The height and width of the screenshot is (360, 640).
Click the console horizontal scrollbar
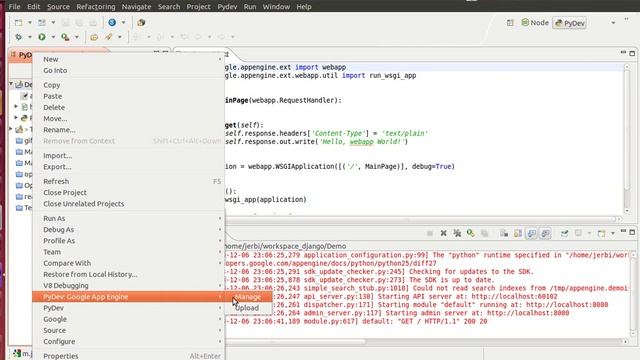296,341
